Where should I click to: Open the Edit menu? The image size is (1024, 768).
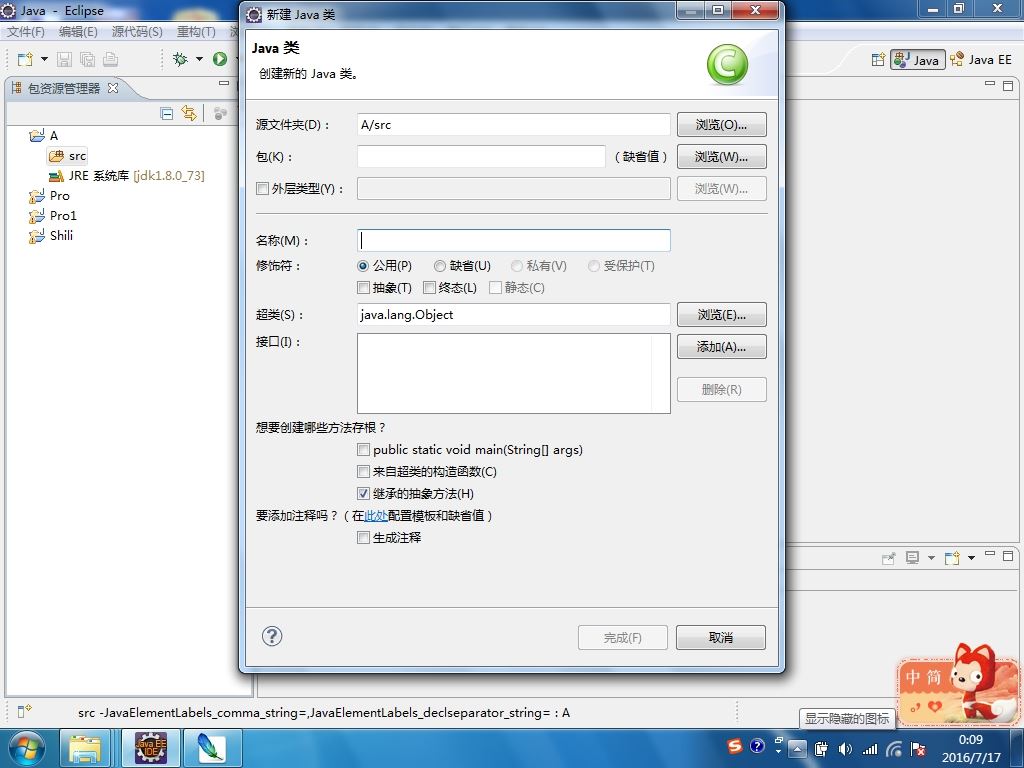tap(78, 31)
